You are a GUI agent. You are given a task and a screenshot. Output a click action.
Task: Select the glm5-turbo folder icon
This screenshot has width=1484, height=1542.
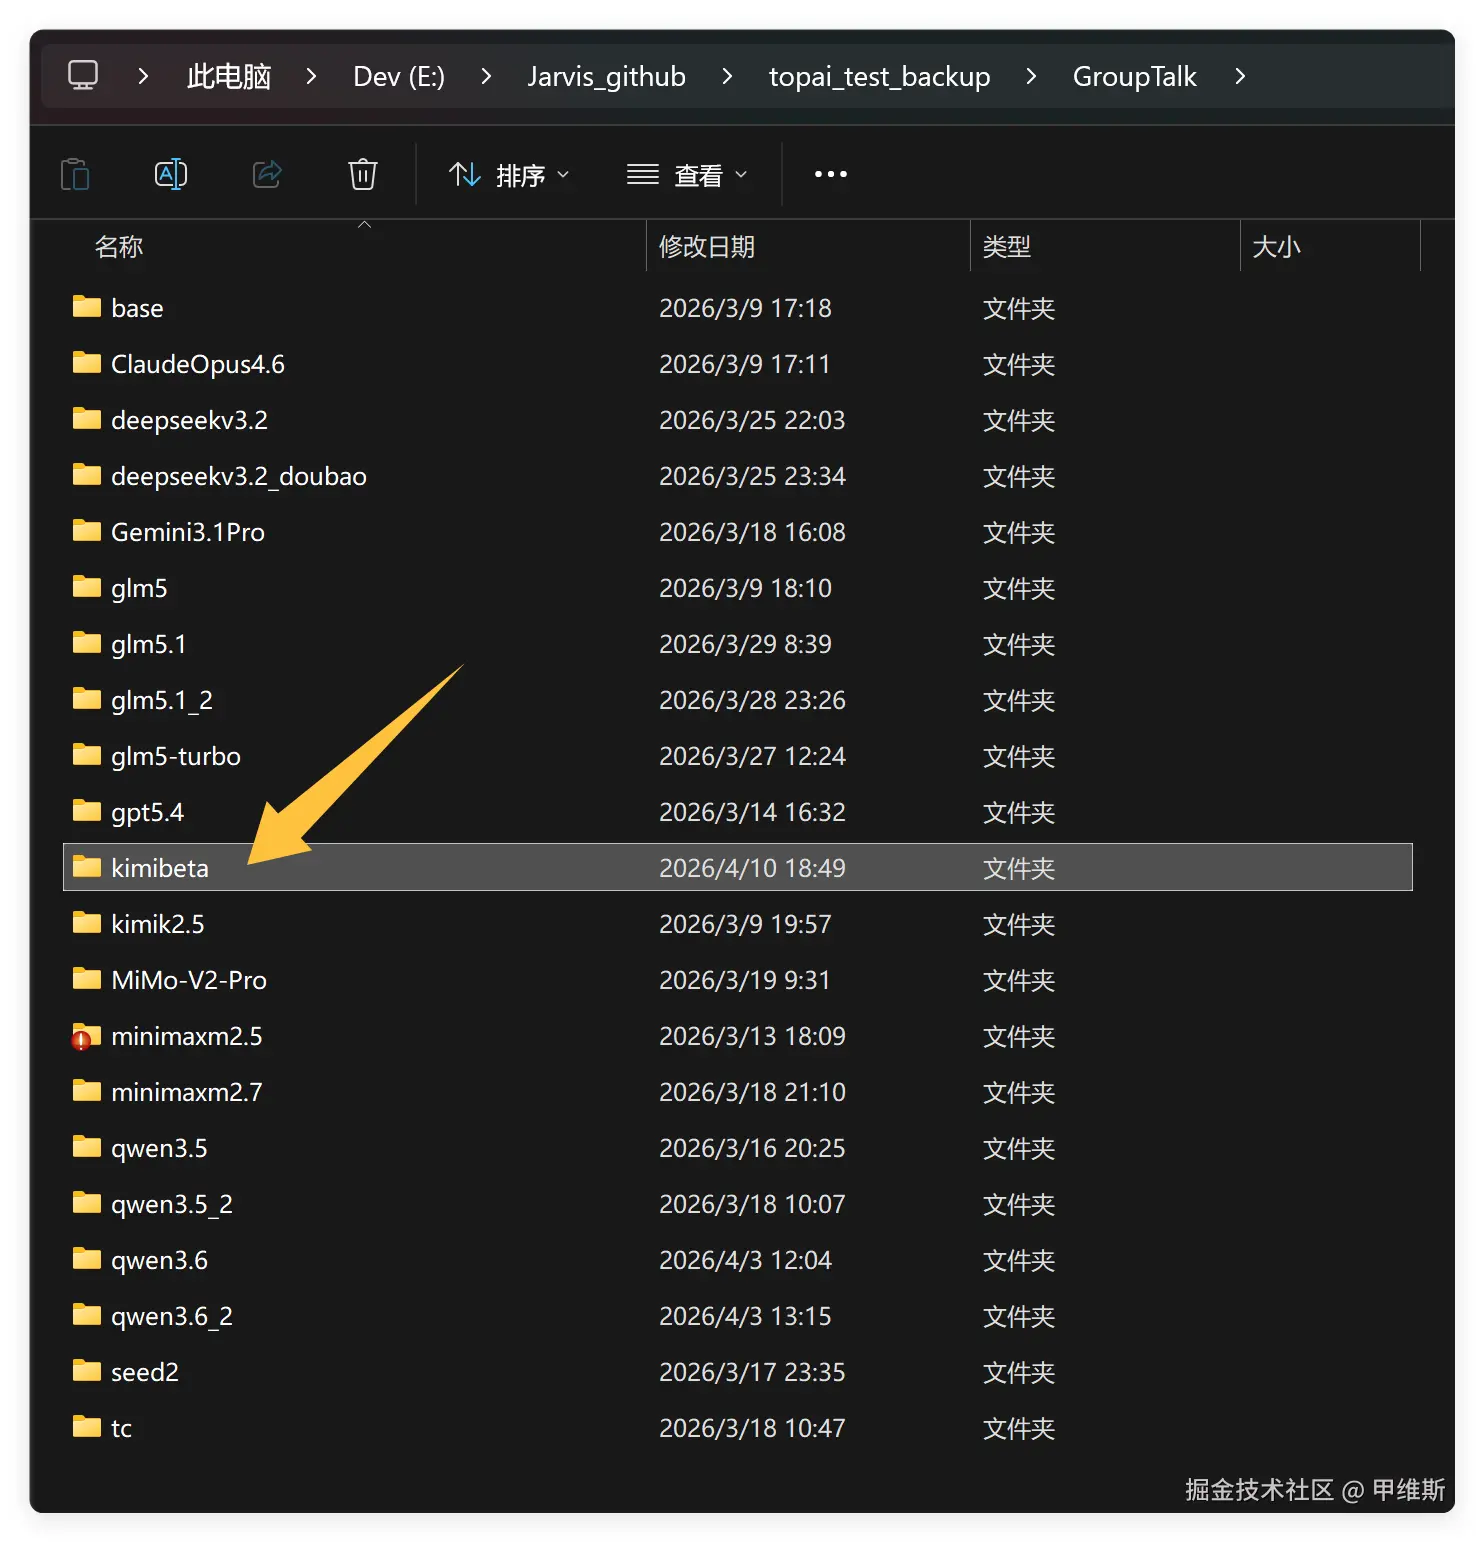coord(87,754)
